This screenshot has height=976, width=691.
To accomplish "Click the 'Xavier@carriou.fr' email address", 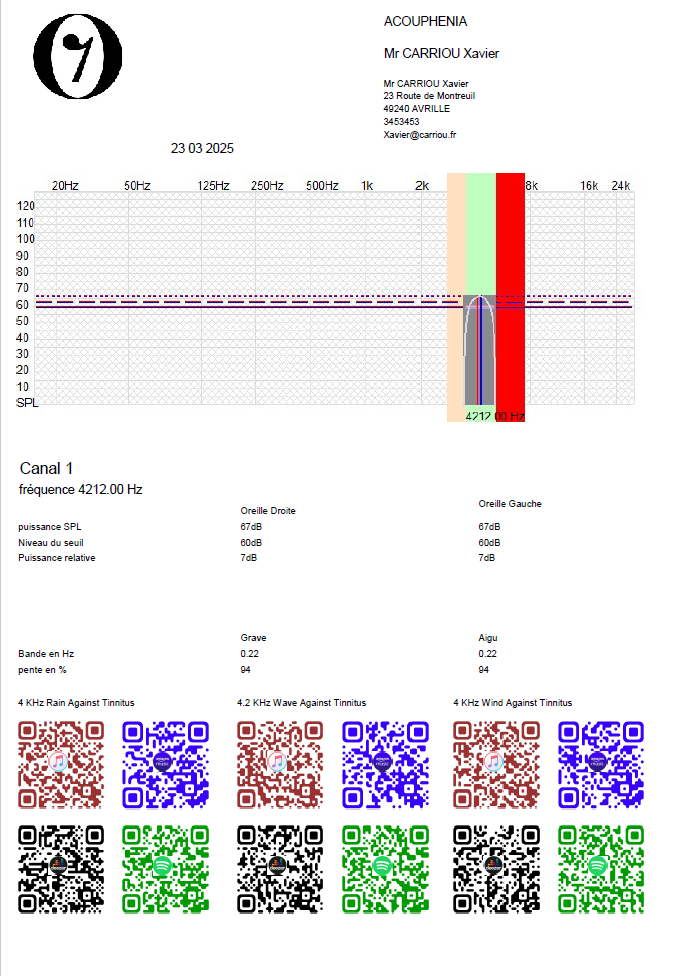I will pyautogui.click(x=420, y=134).
